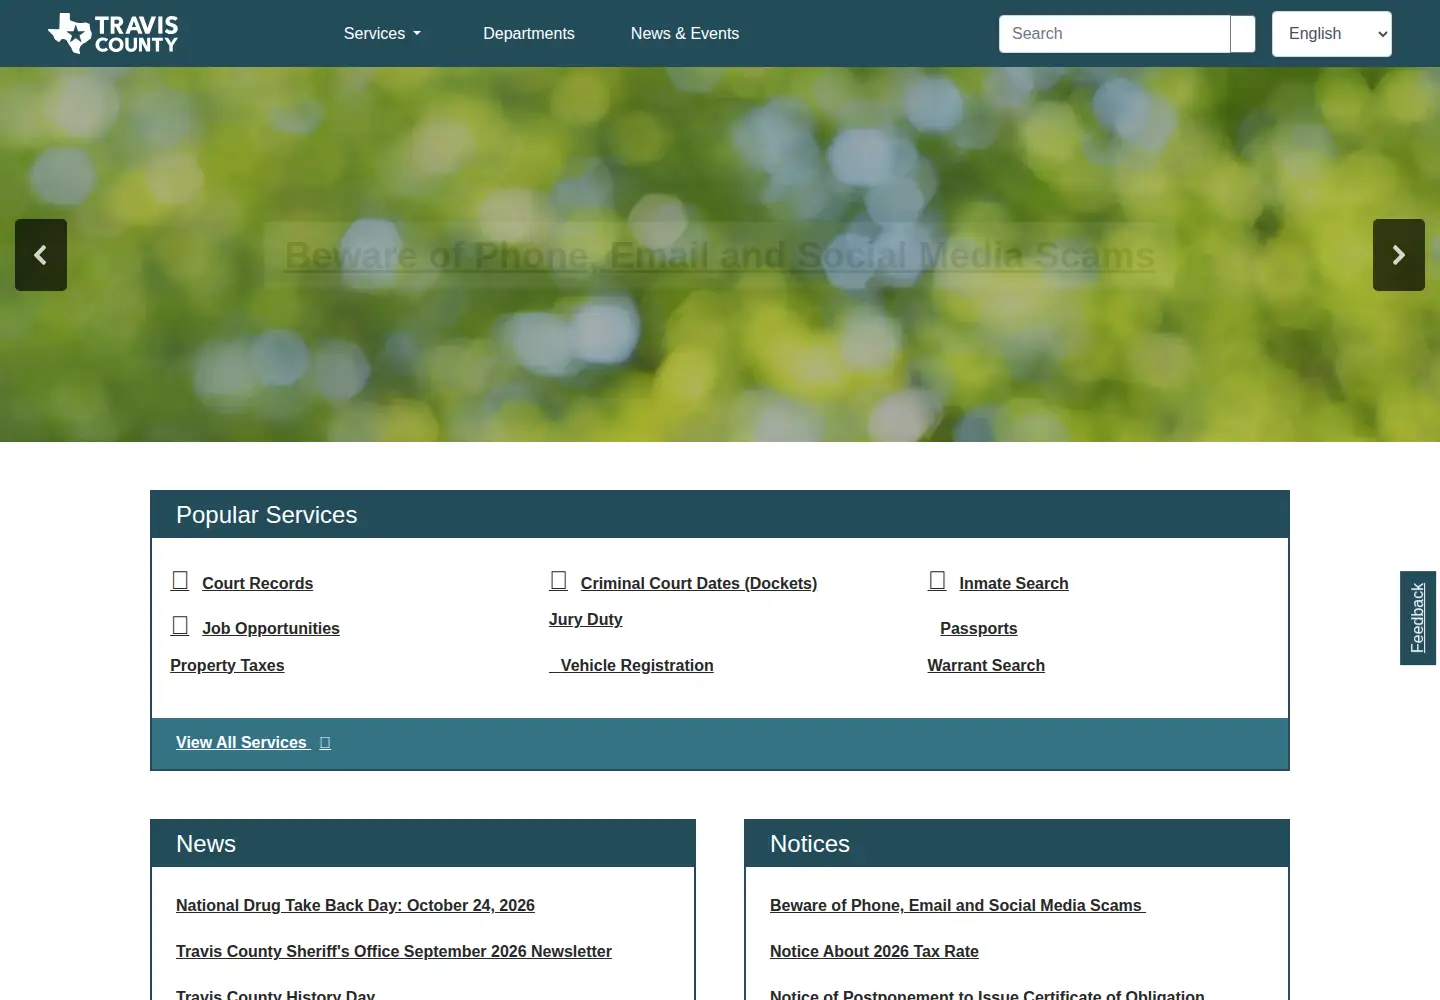The image size is (1440, 1000).
Task: Advance to next carousel slide
Action: [x=1399, y=255]
